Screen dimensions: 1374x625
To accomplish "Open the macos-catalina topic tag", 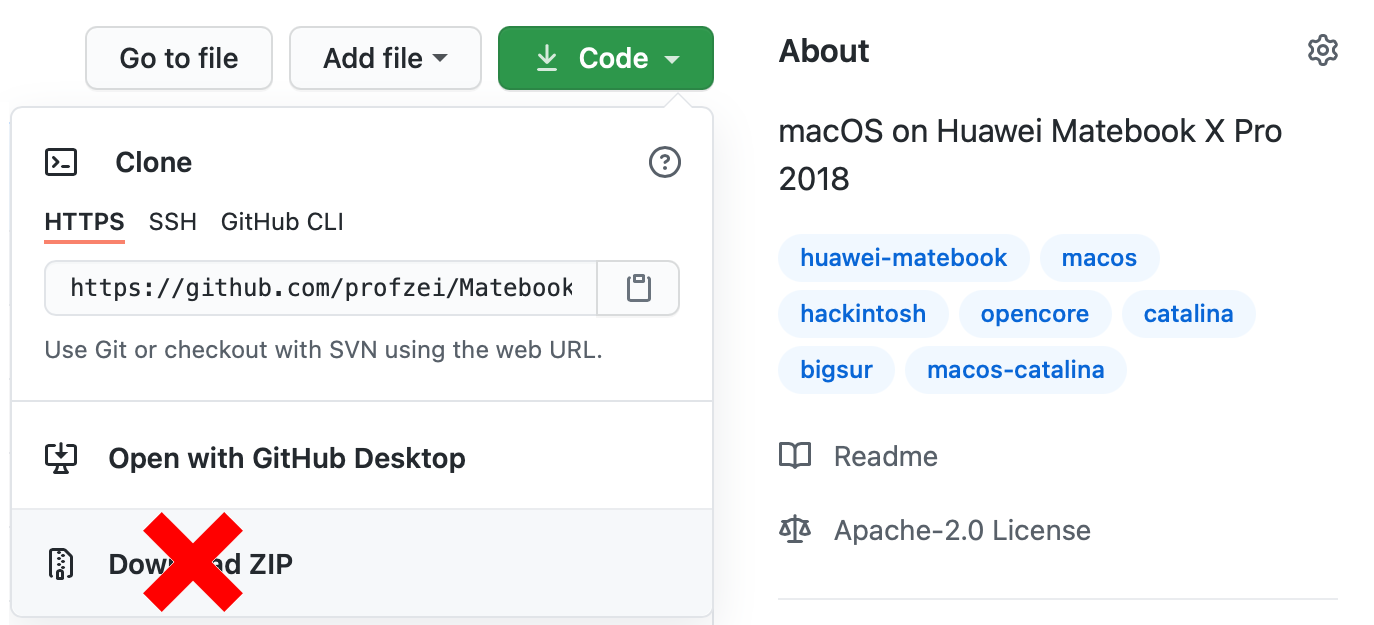I will [1016, 370].
